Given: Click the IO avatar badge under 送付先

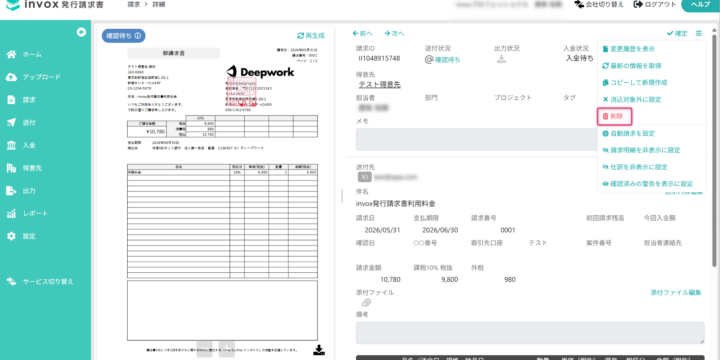Looking at the screenshot, I should click(x=365, y=177).
